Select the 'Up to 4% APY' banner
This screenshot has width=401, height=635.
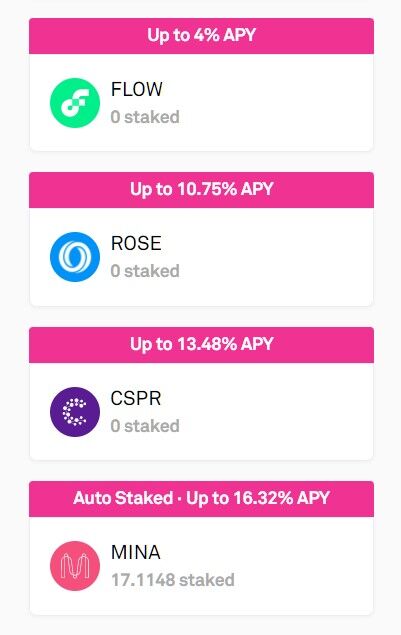click(x=201, y=36)
